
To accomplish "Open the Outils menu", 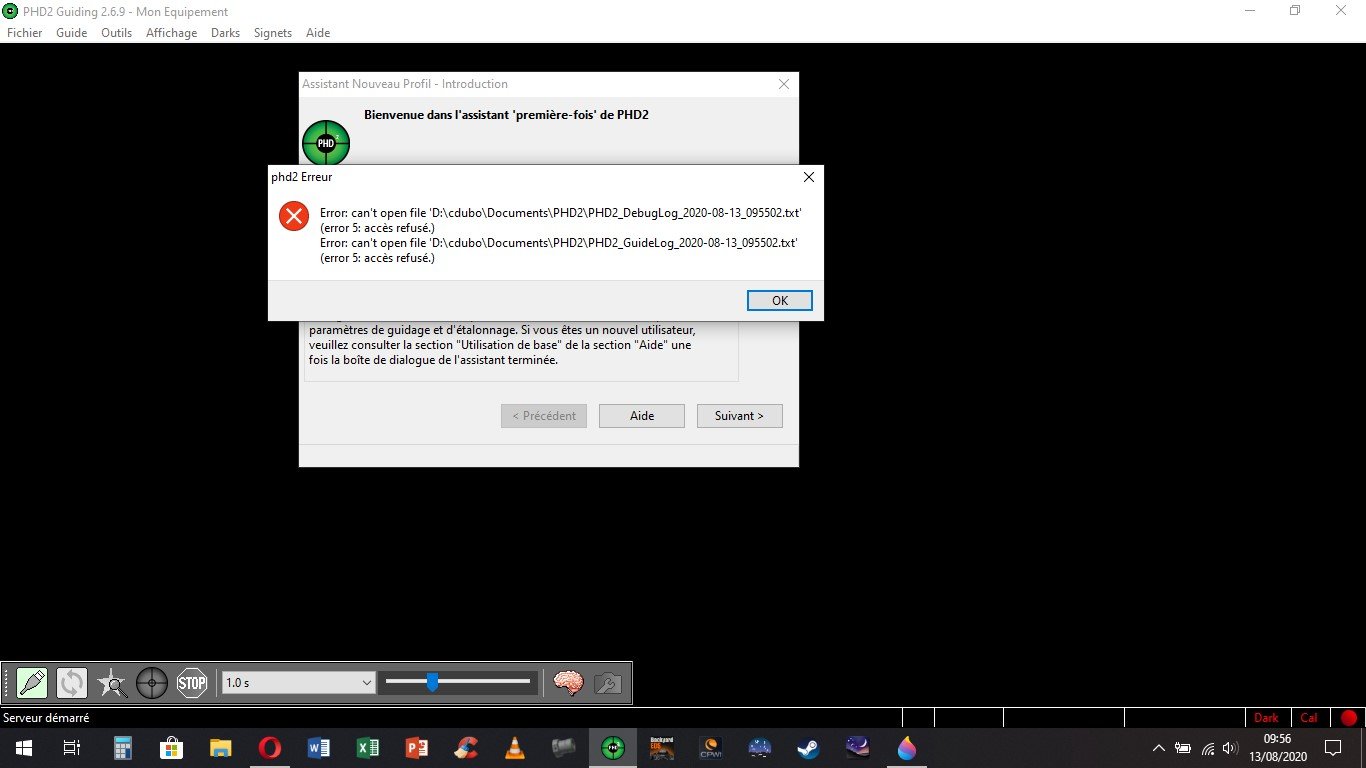I will pos(117,33).
